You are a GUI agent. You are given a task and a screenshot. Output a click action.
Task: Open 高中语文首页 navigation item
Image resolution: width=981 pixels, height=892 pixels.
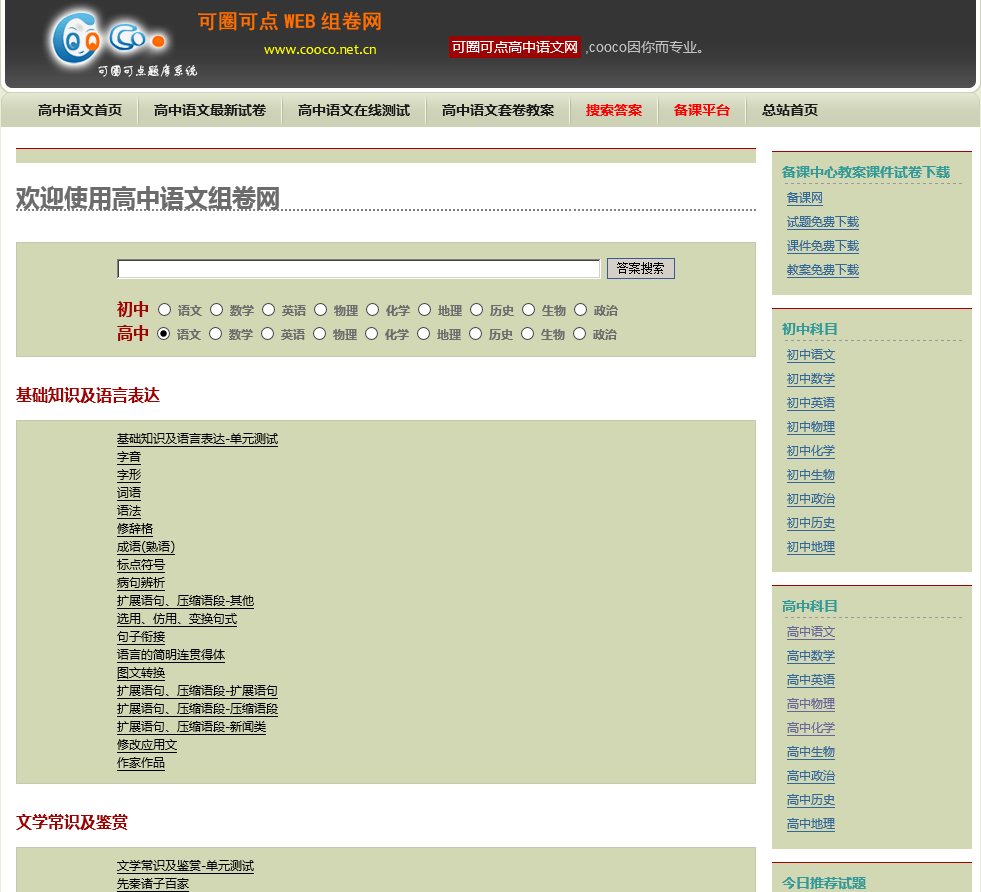click(80, 111)
